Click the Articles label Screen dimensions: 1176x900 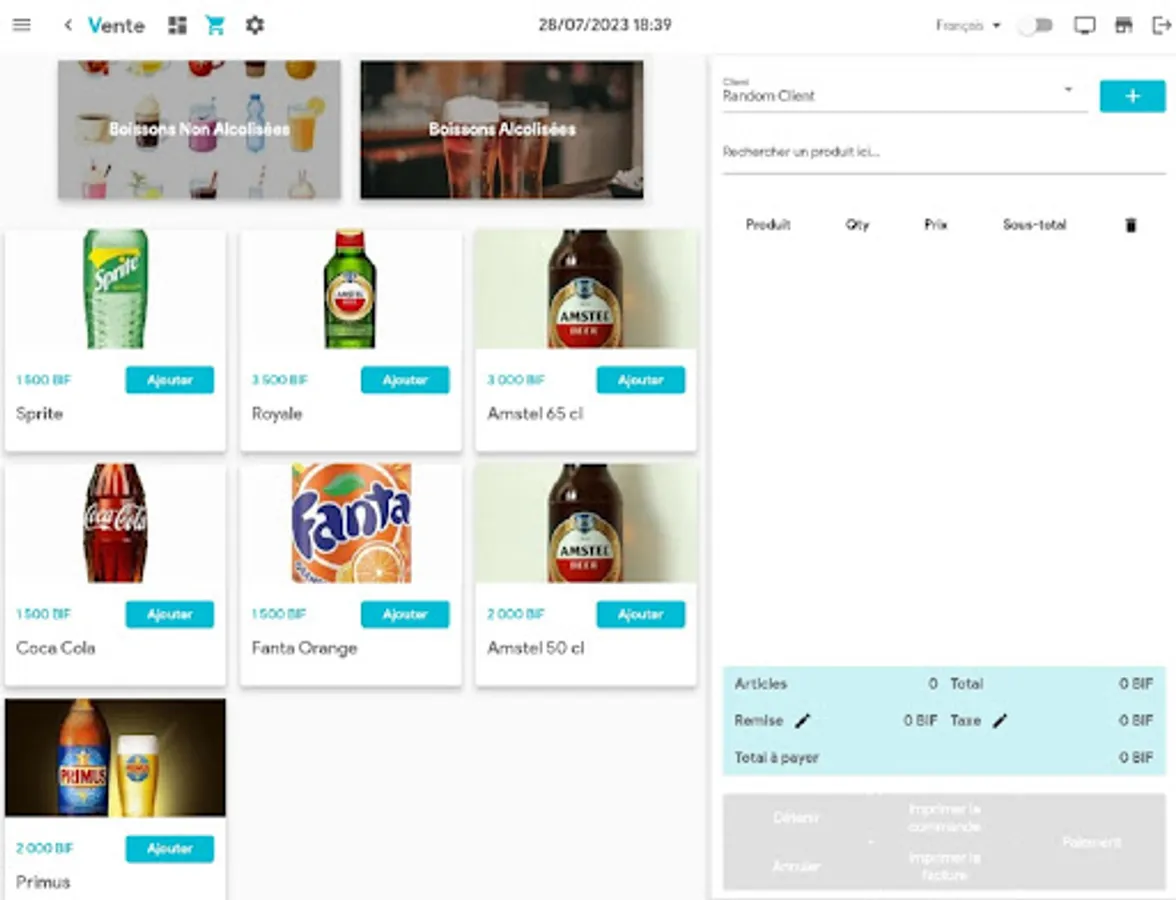pos(760,684)
